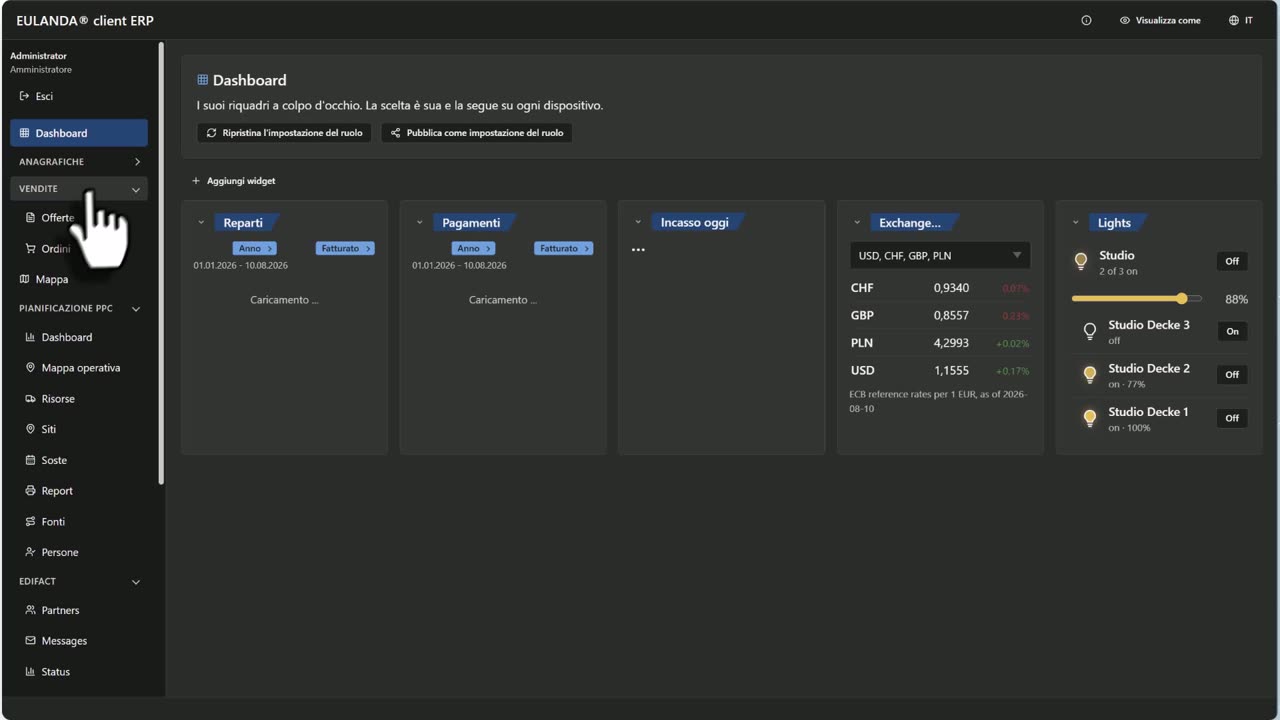Open Anno period selector in Reparti
Screen dimensions: 1280x720
click(255, 248)
